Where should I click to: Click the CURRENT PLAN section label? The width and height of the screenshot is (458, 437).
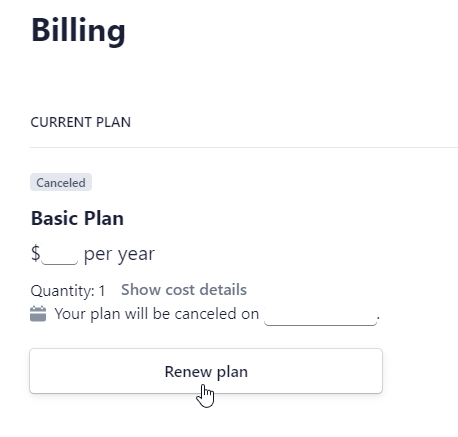click(81, 122)
